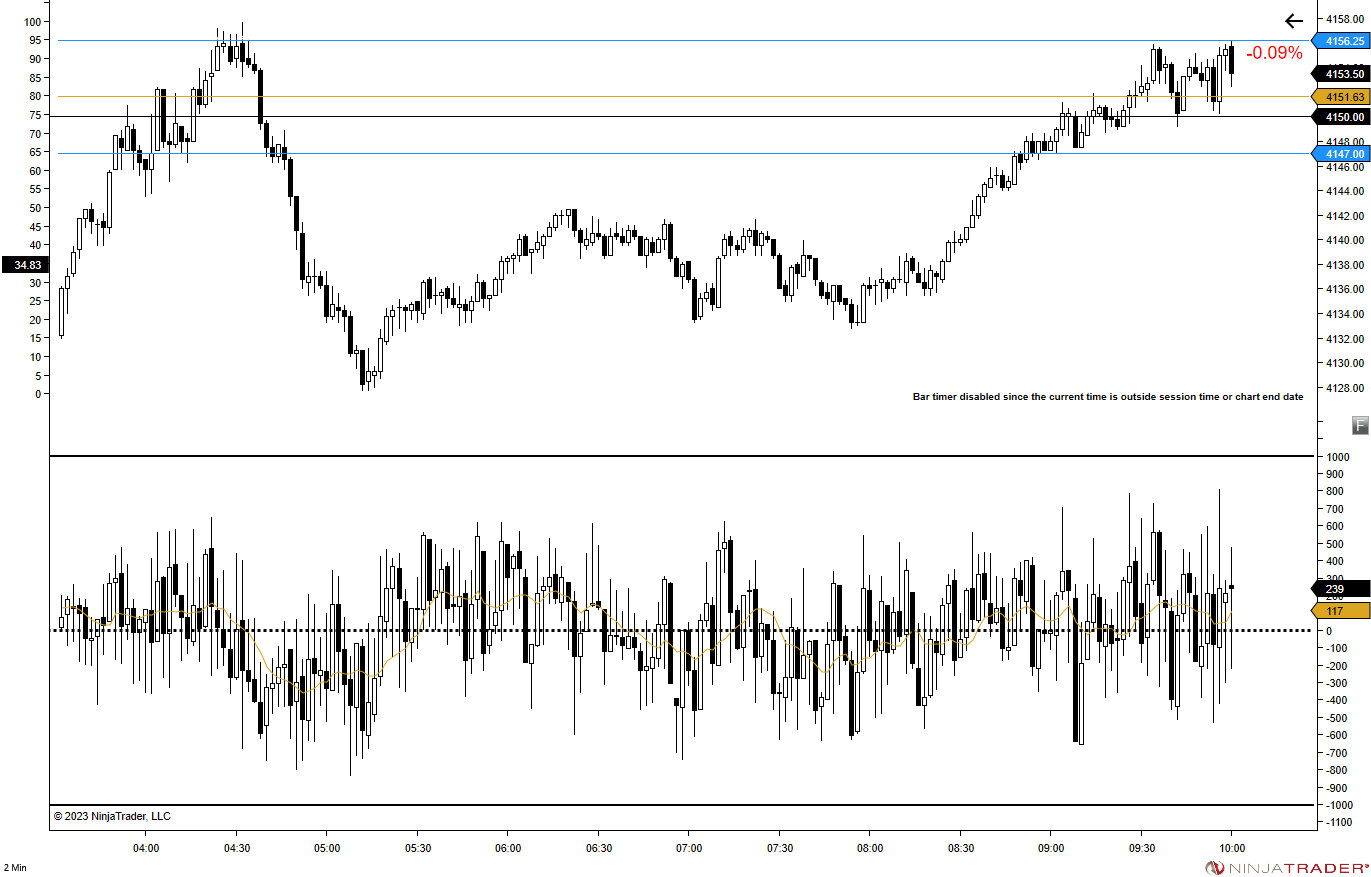Click the 4142.00 price axis label

(x=1344, y=216)
